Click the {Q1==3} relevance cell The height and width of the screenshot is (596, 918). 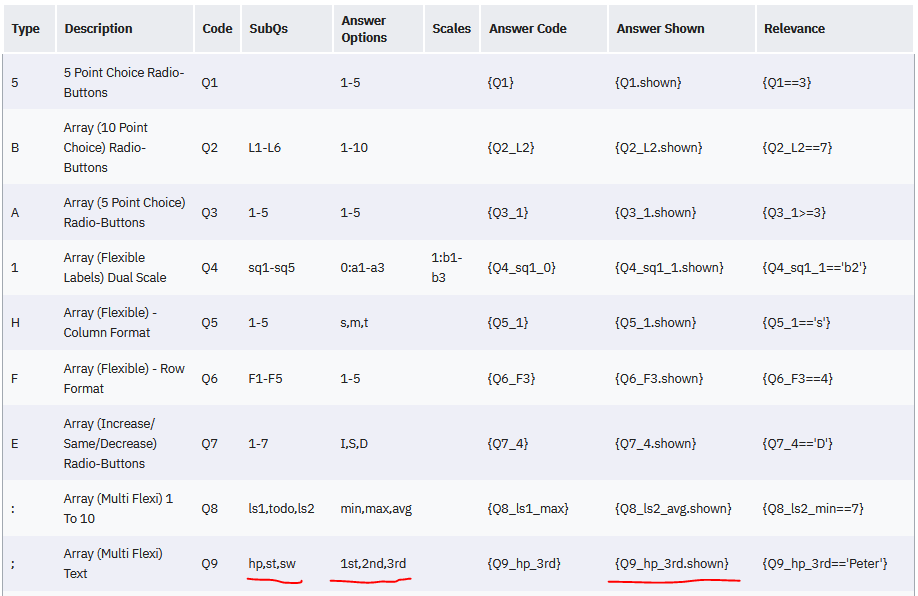pyautogui.click(x=786, y=82)
